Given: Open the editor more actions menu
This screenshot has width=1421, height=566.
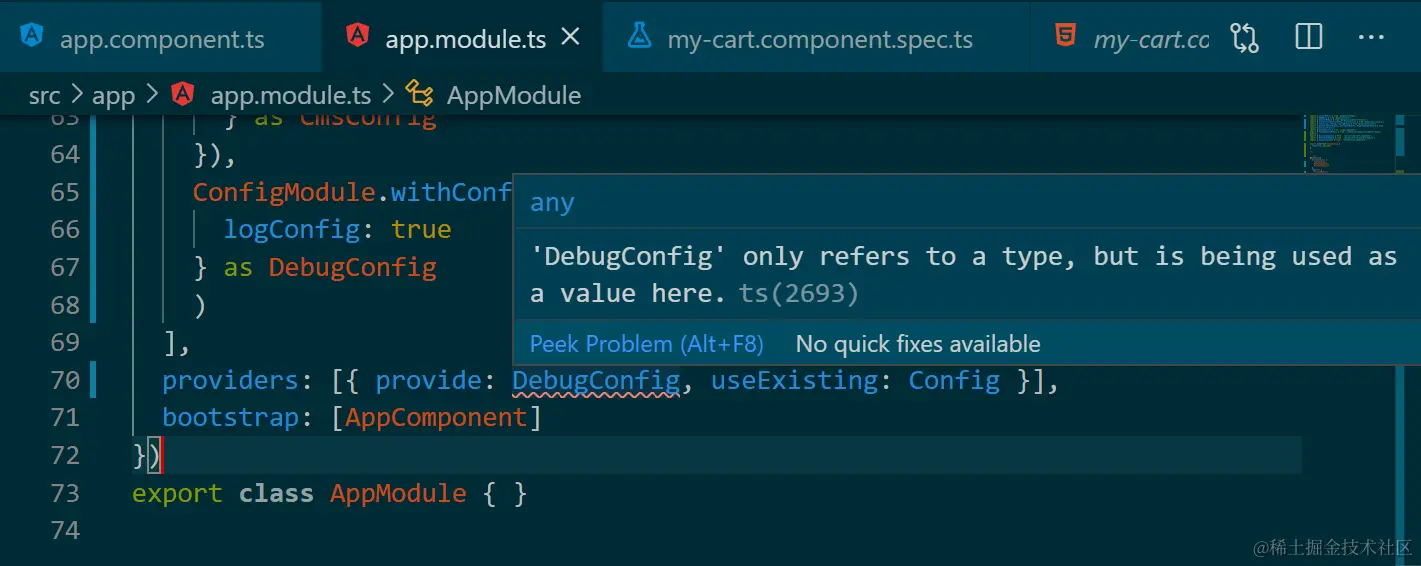Looking at the screenshot, I should coord(1370,38).
